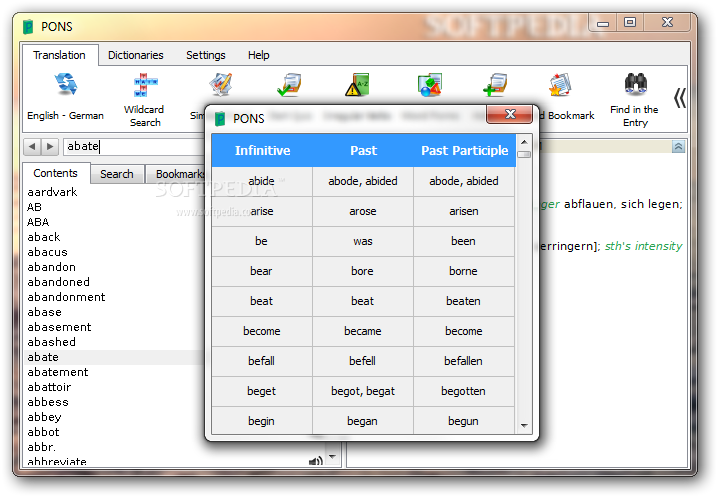718x497 pixels.
Task: Switch to the Contents tab
Action: click(55, 173)
